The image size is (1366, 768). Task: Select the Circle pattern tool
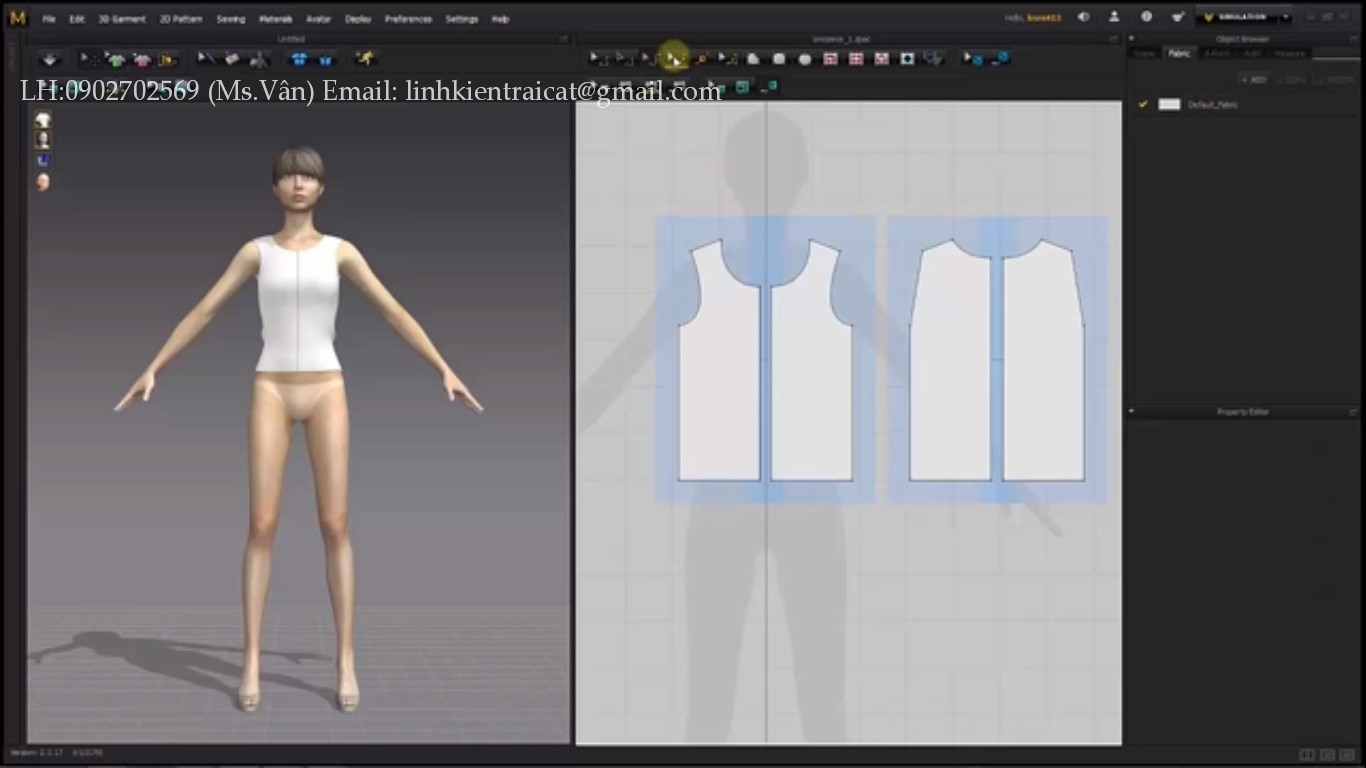coord(805,59)
